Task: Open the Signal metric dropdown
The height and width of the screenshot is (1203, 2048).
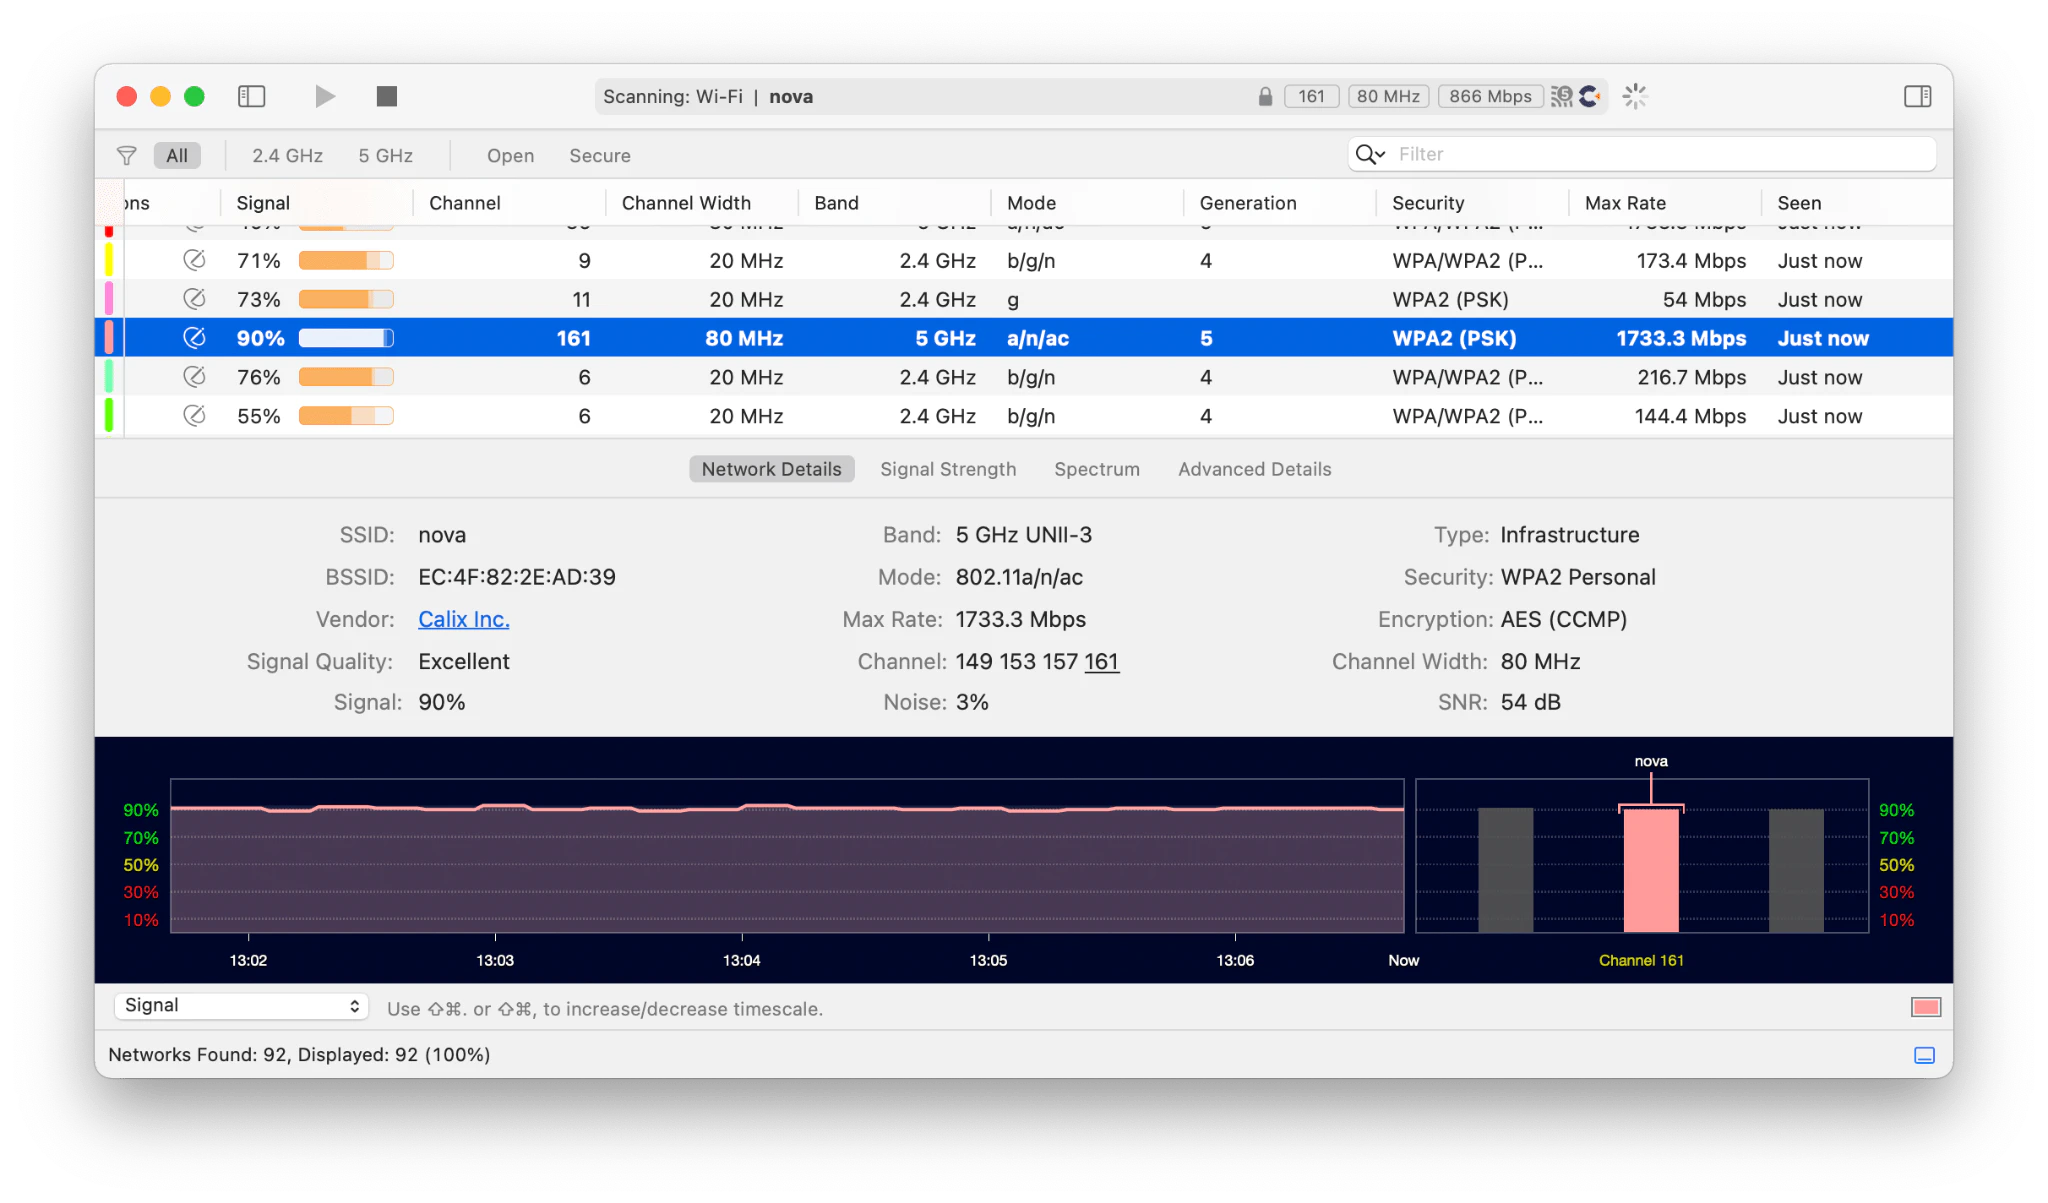Action: tap(240, 1006)
